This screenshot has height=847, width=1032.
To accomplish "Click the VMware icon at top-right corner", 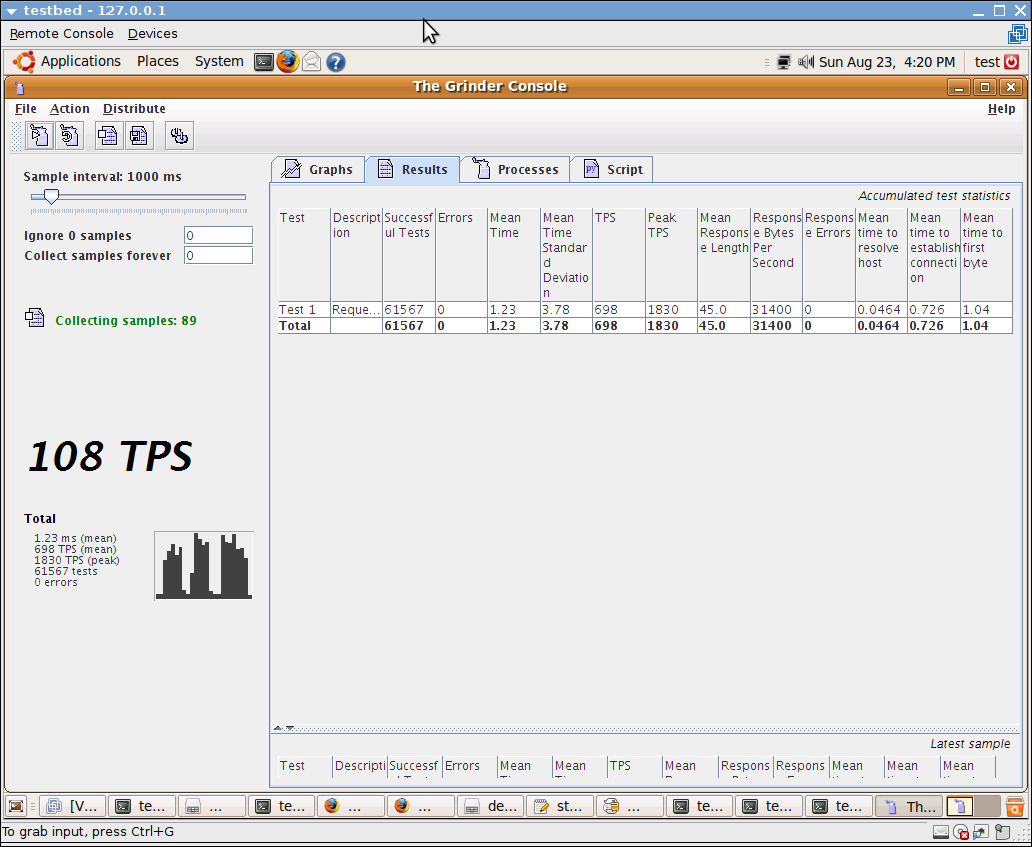I will tap(1018, 34).
